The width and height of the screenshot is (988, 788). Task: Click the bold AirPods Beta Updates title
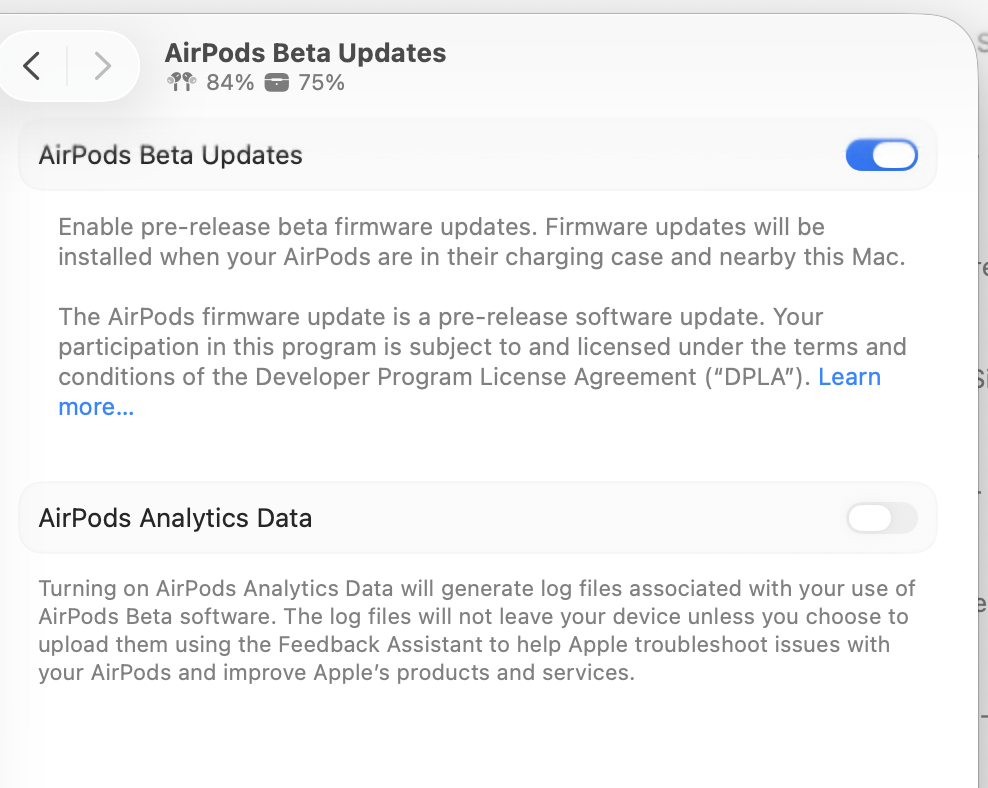tap(305, 53)
